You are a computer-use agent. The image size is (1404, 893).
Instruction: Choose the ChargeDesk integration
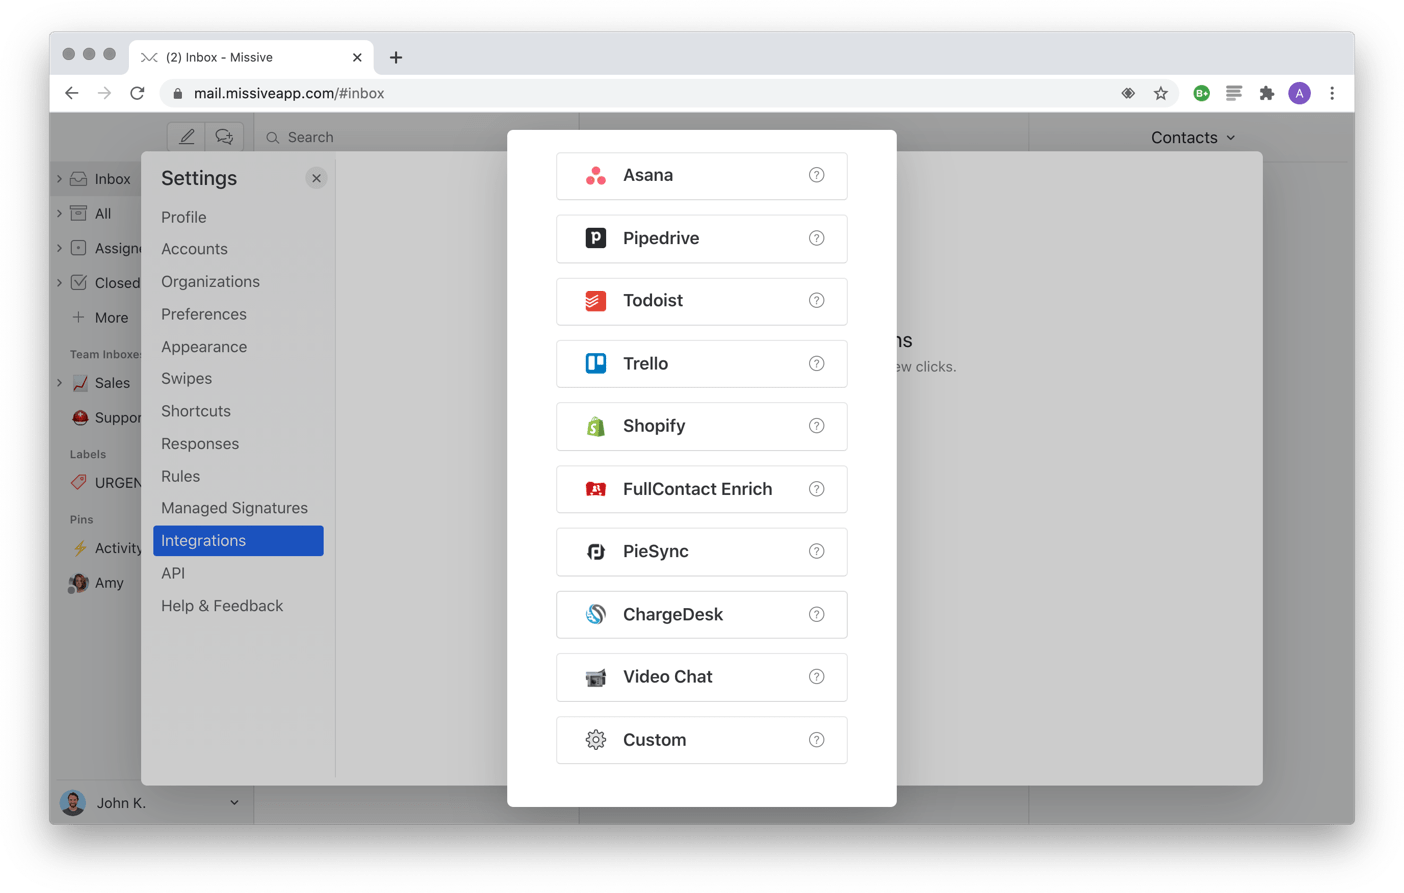tap(701, 615)
